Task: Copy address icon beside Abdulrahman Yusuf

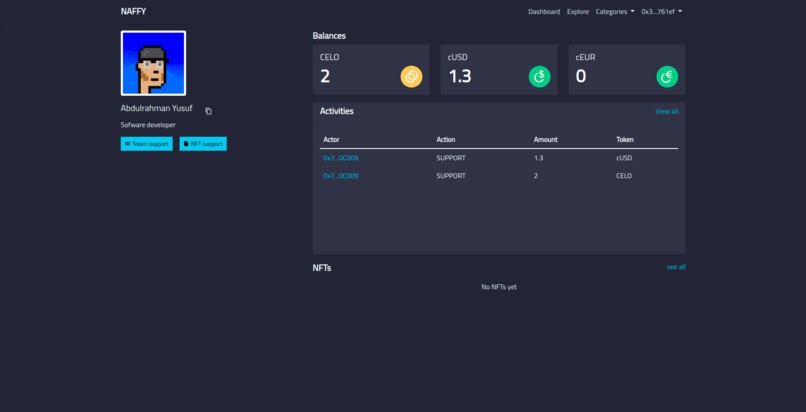Action: point(208,111)
